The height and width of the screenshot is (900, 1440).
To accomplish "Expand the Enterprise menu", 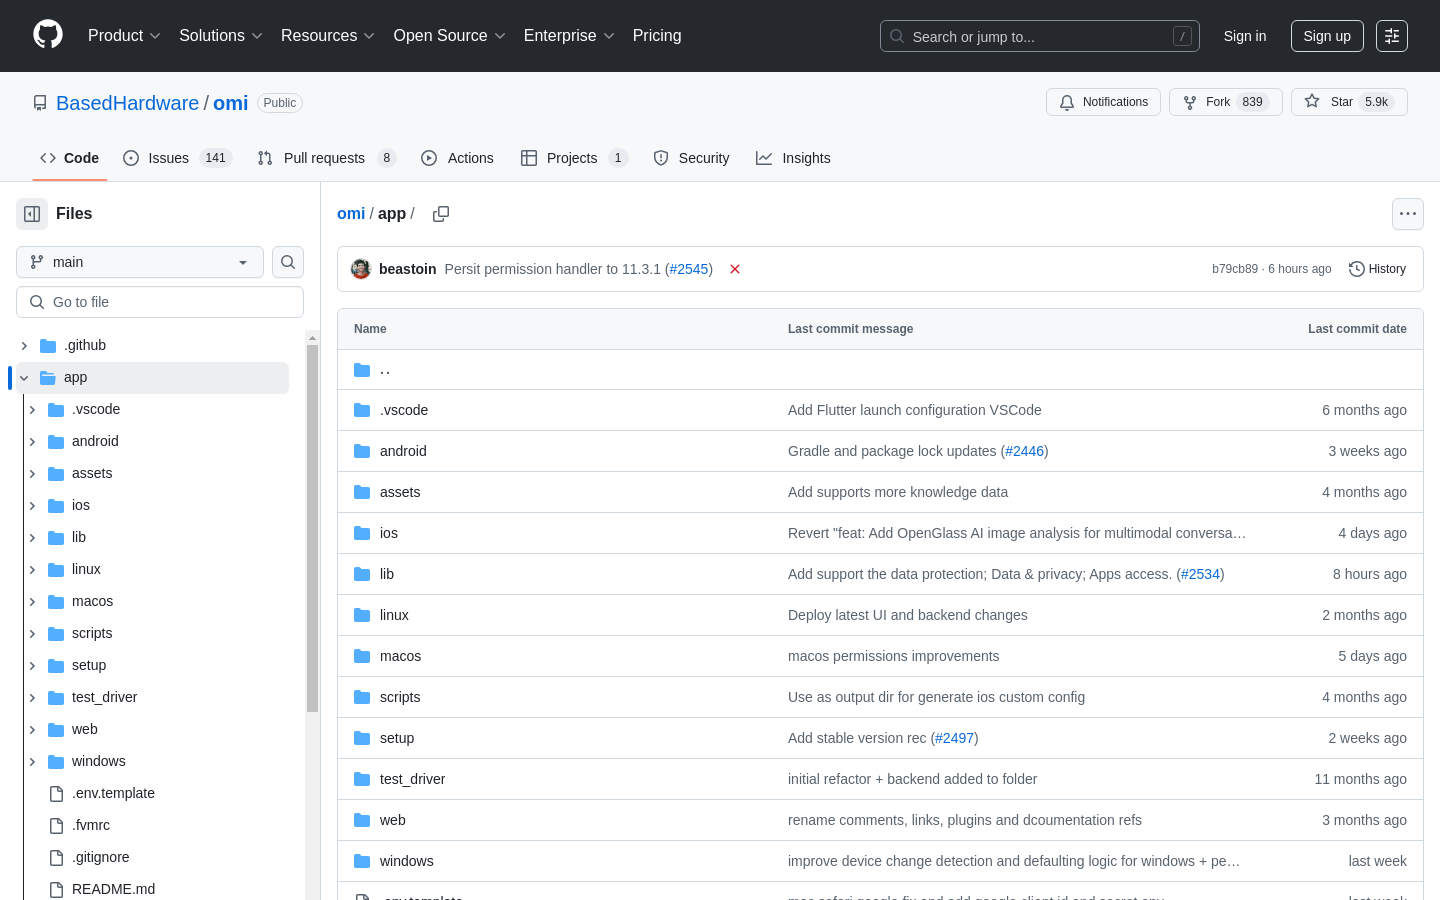I will (568, 36).
